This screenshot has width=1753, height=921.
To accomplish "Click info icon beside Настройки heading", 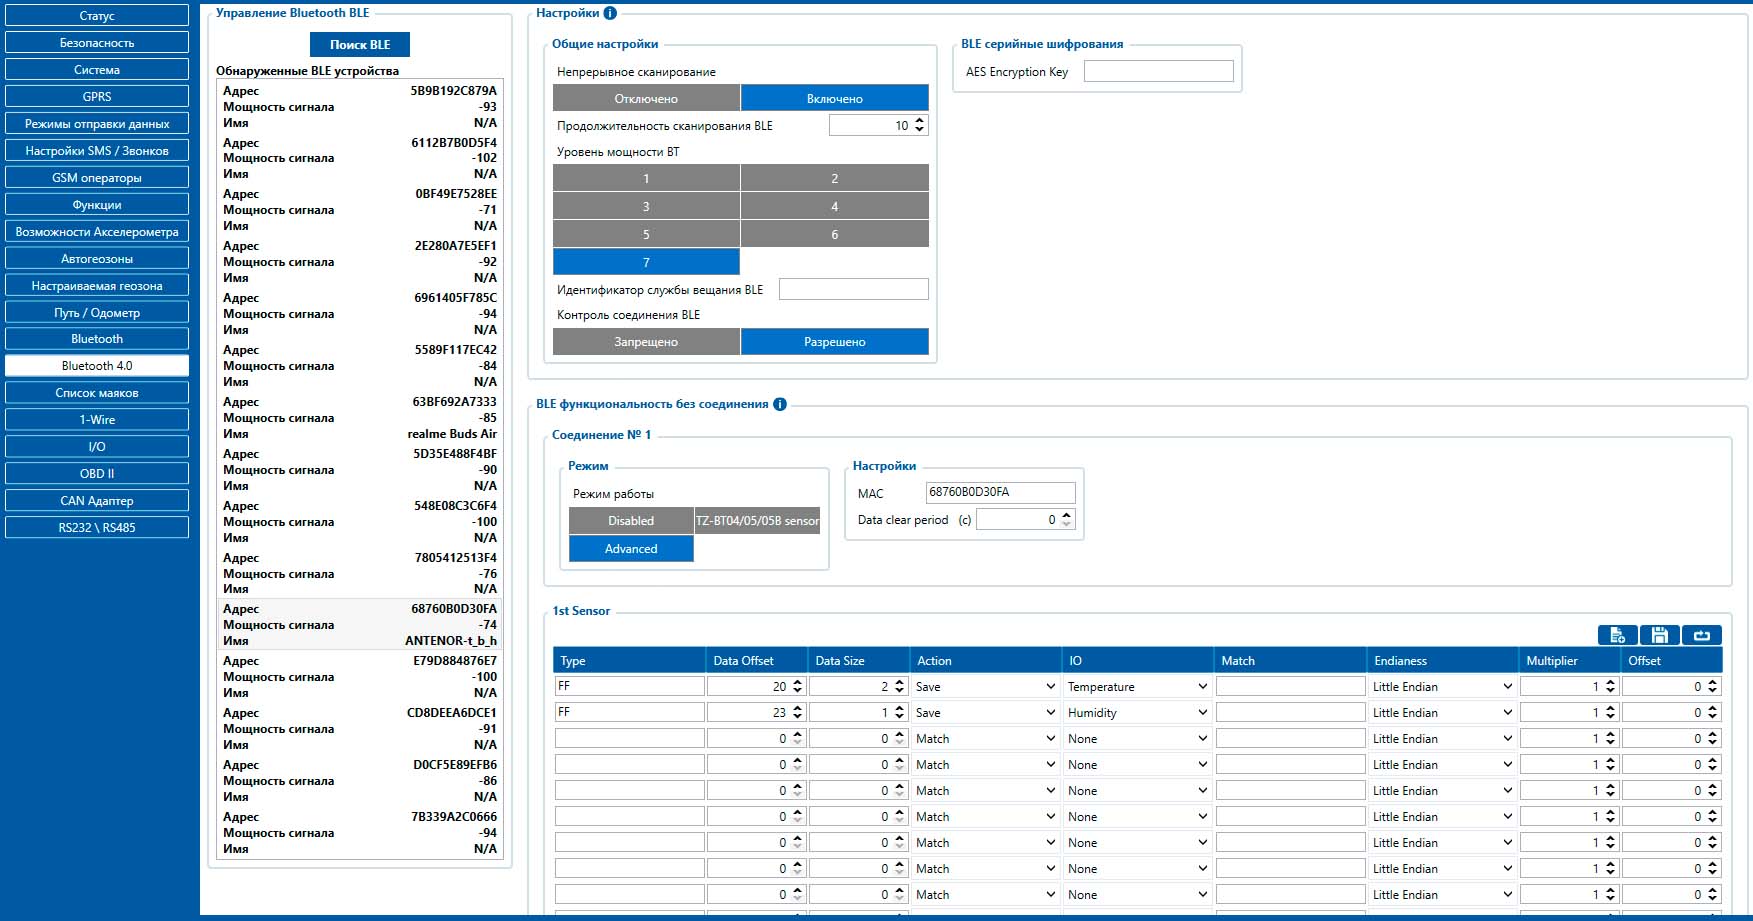I will (610, 13).
